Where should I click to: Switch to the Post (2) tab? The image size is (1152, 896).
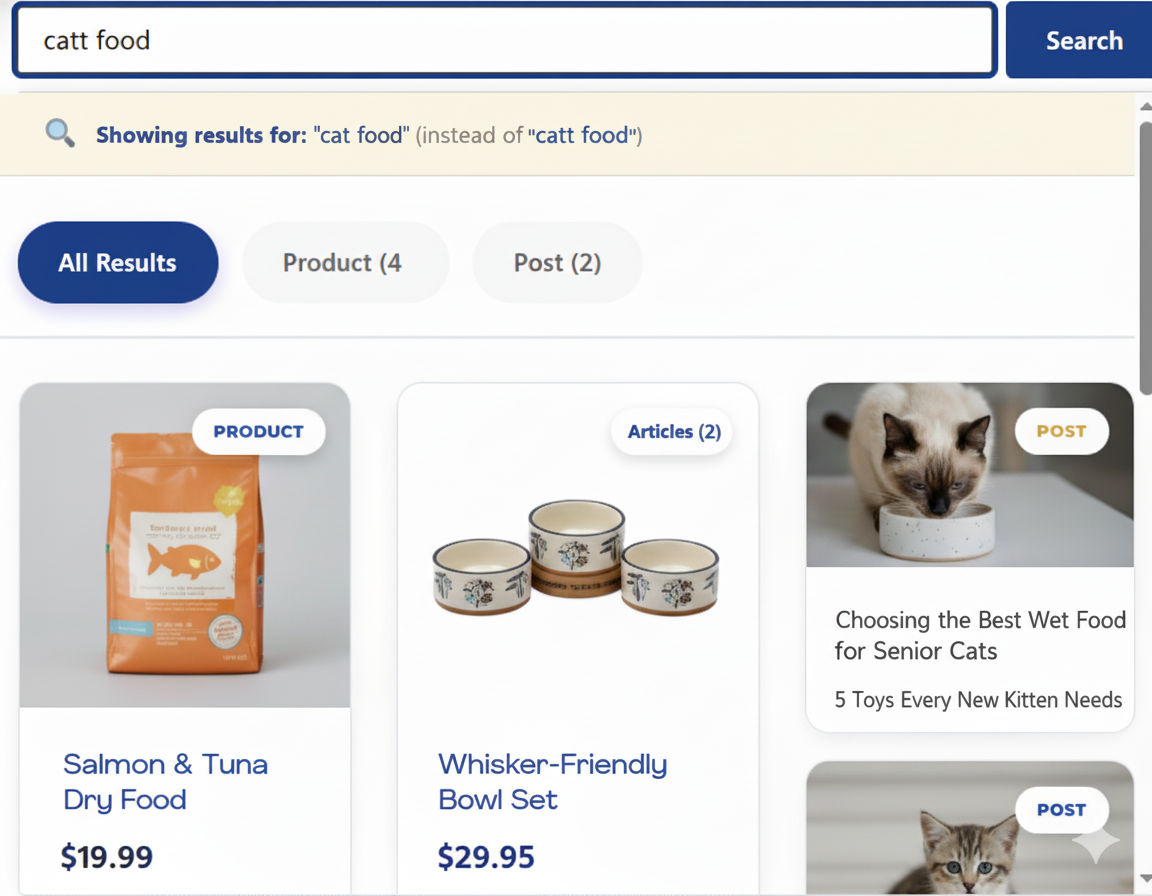(557, 263)
